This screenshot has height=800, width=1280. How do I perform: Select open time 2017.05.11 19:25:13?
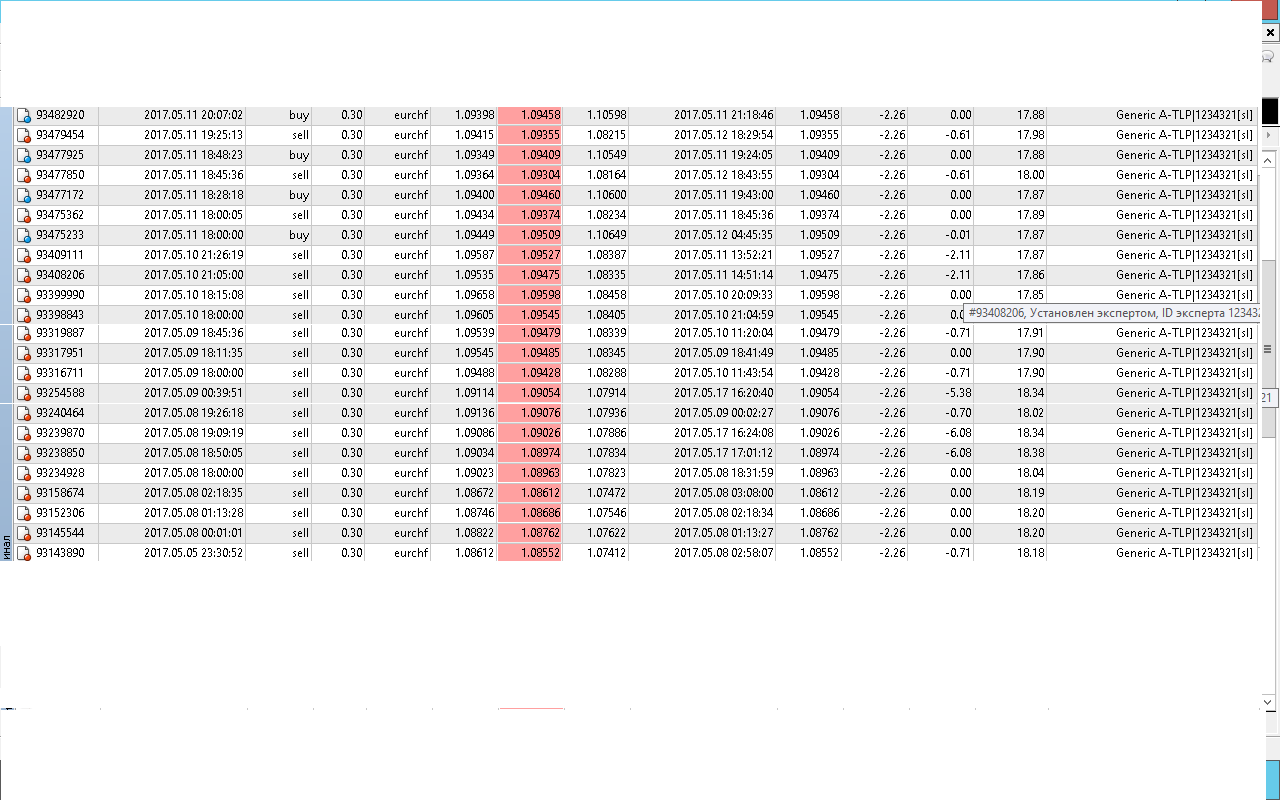193,135
